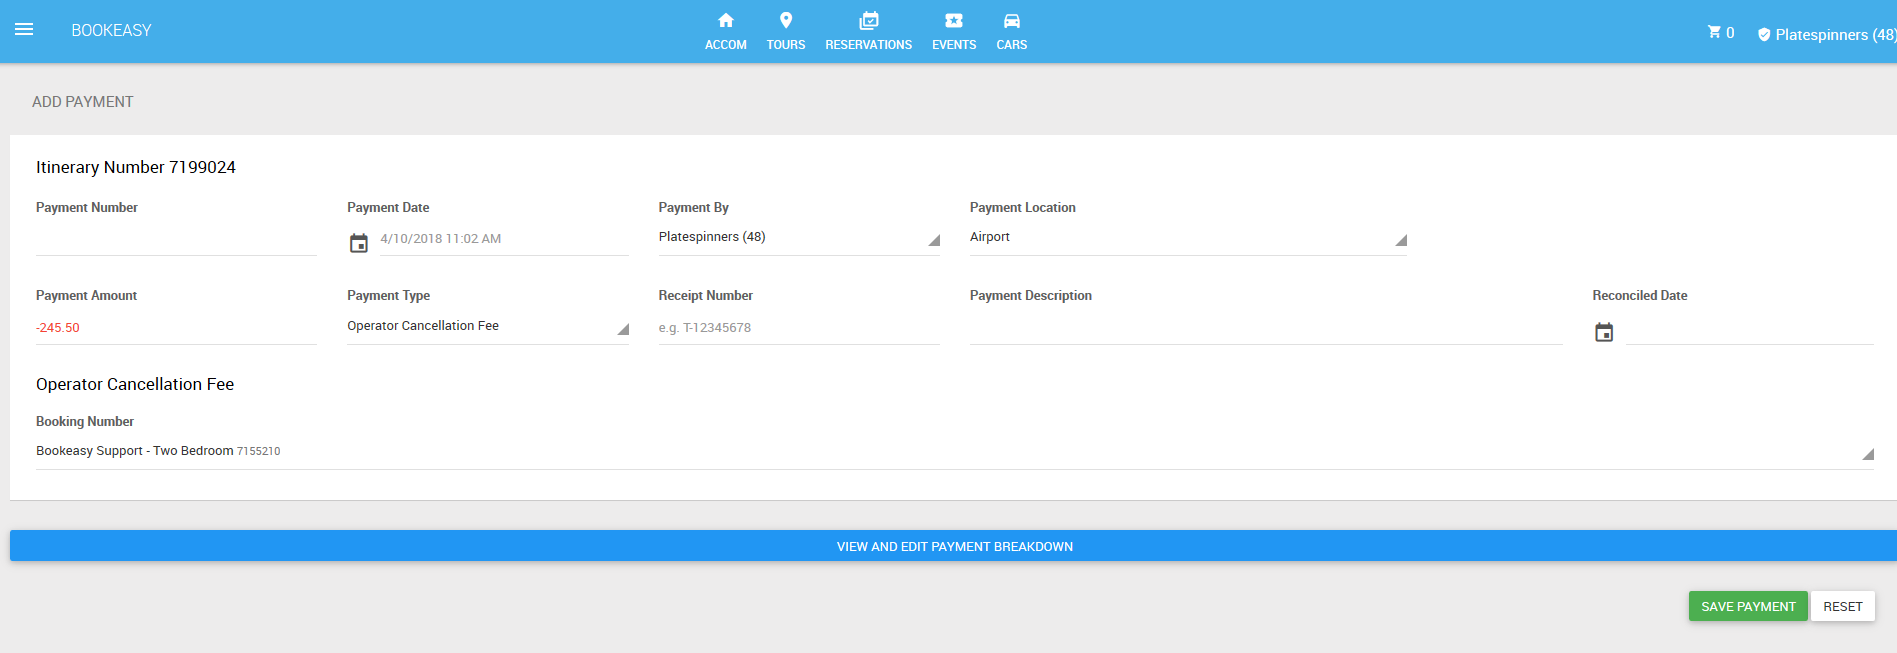Image resolution: width=1897 pixels, height=653 pixels.
Task: Click the Receipt Number input
Action: [x=799, y=328]
